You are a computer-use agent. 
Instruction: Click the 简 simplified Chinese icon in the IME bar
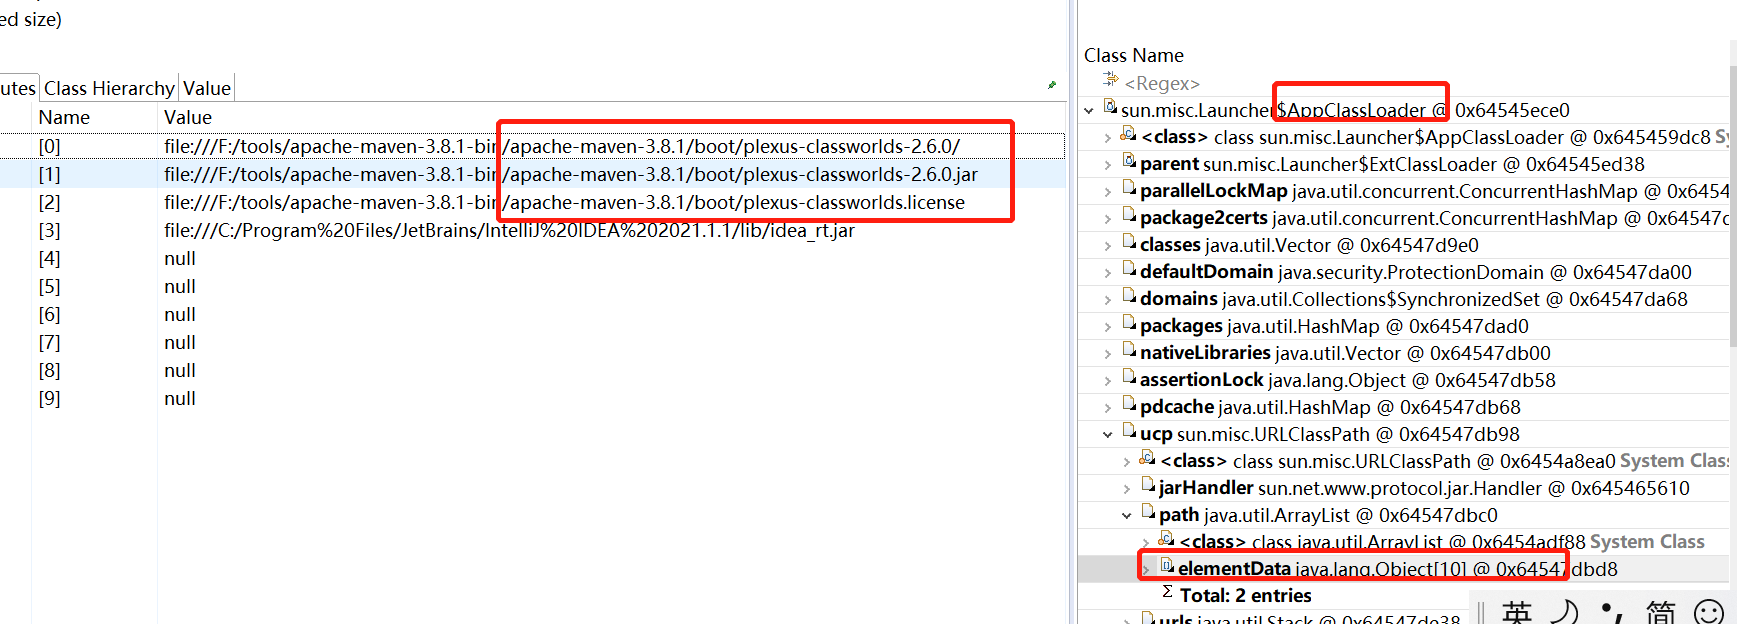(1661, 612)
